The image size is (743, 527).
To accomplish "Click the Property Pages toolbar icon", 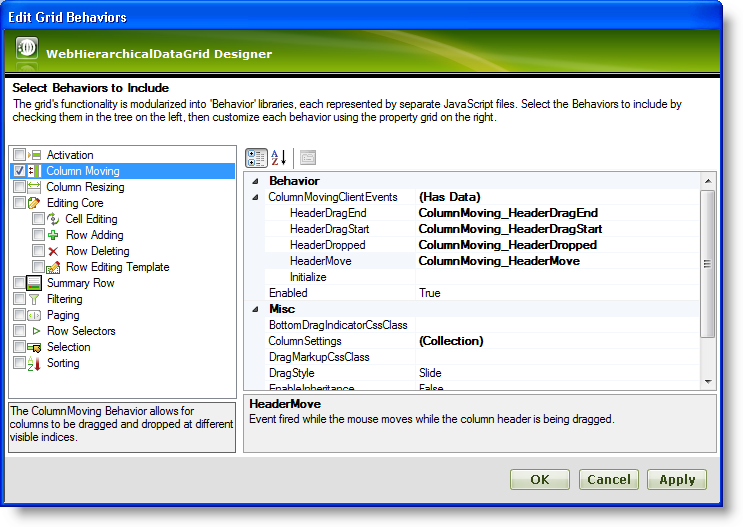I will tap(307, 158).
